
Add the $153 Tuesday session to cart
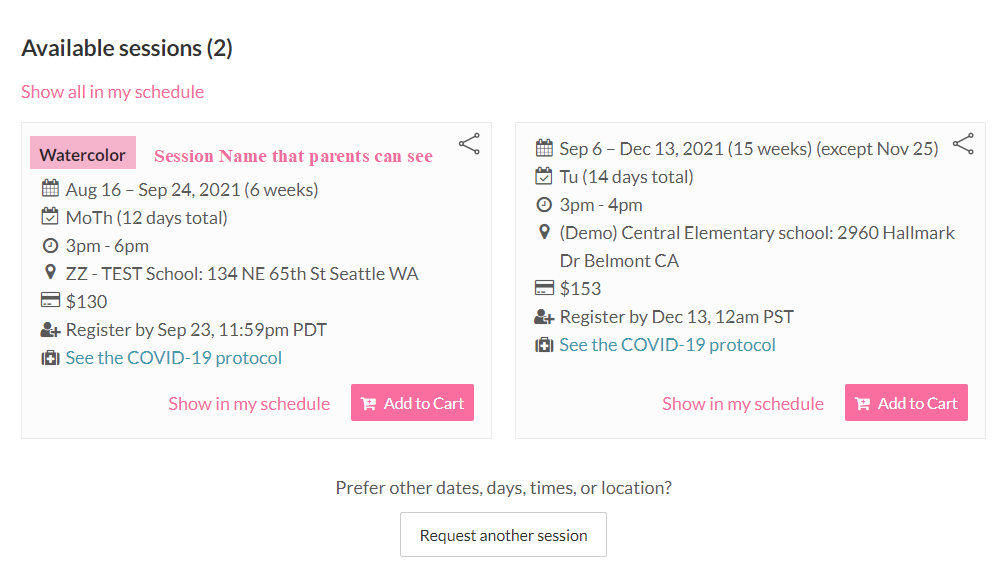coord(906,403)
